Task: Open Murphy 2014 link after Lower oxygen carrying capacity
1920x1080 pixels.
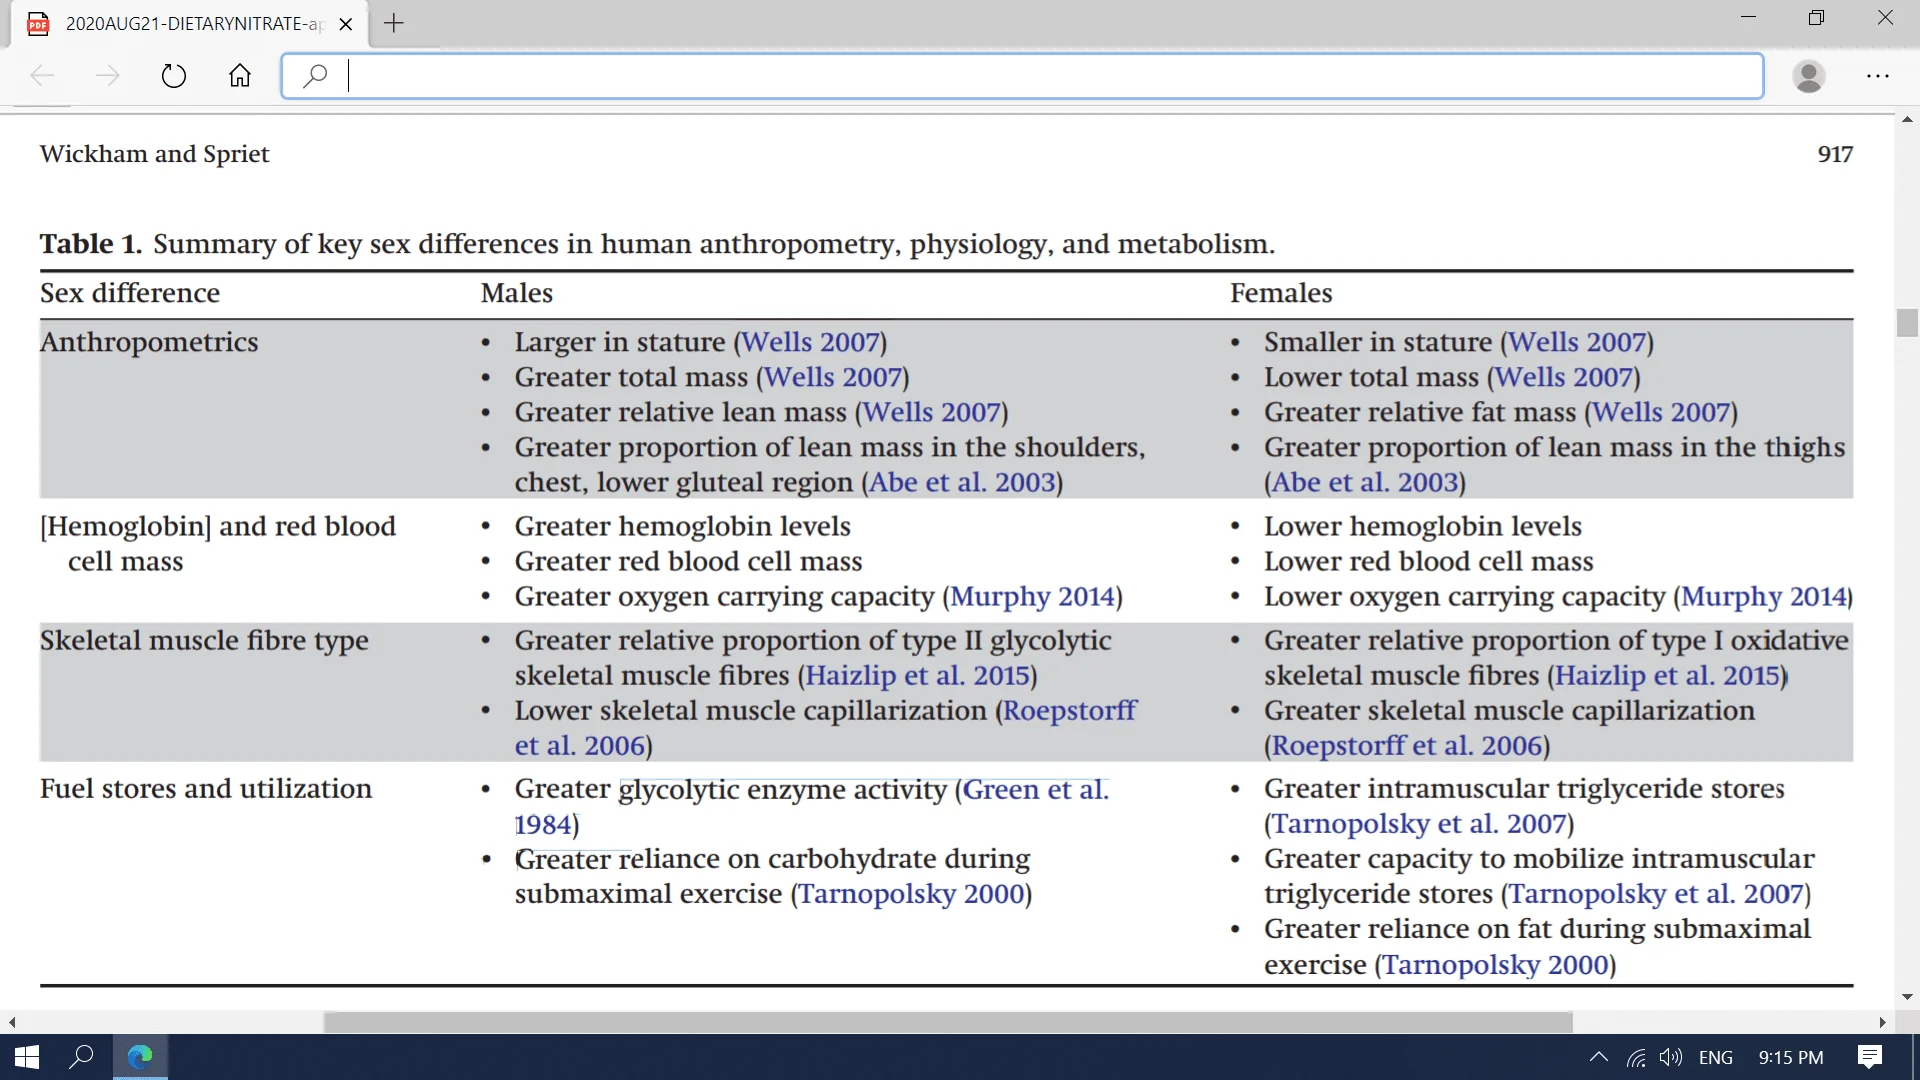Action: pyautogui.click(x=1764, y=597)
